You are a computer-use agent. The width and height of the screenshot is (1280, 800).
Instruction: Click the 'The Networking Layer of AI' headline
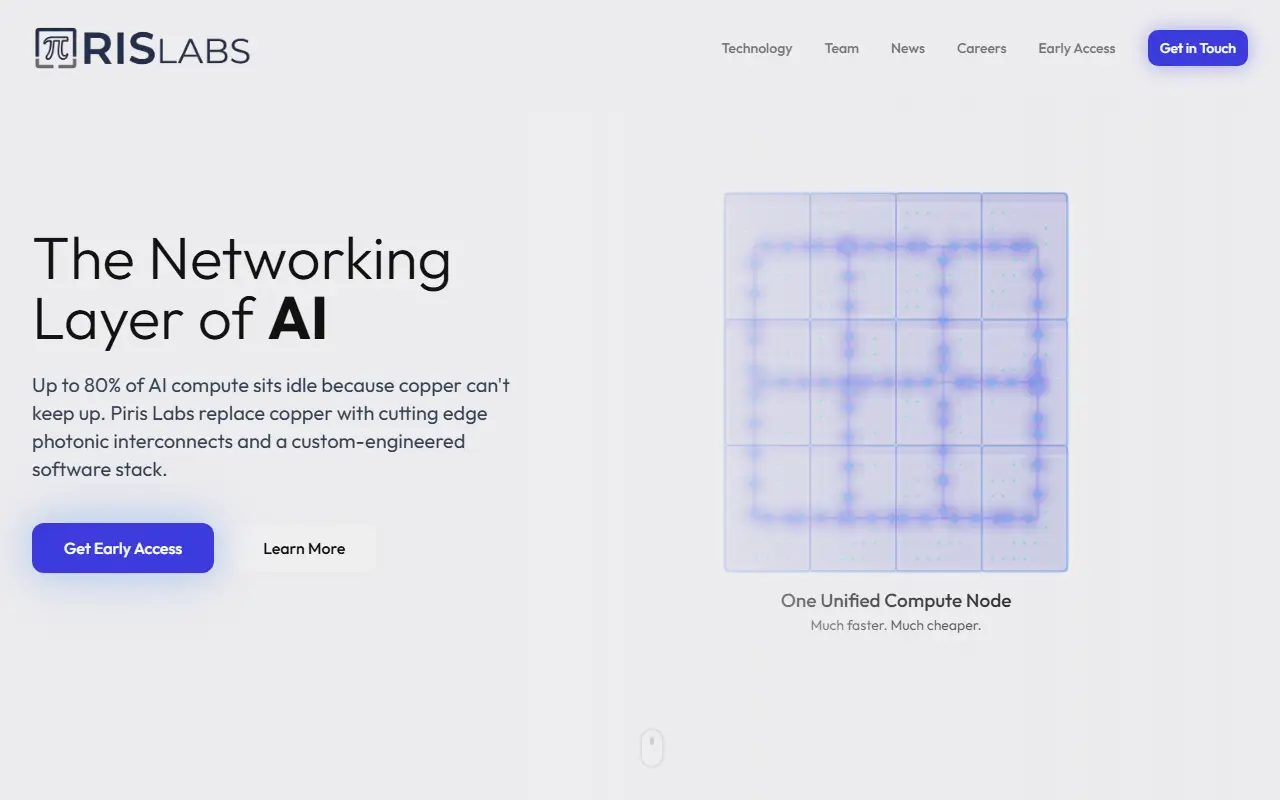tap(242, 288)
